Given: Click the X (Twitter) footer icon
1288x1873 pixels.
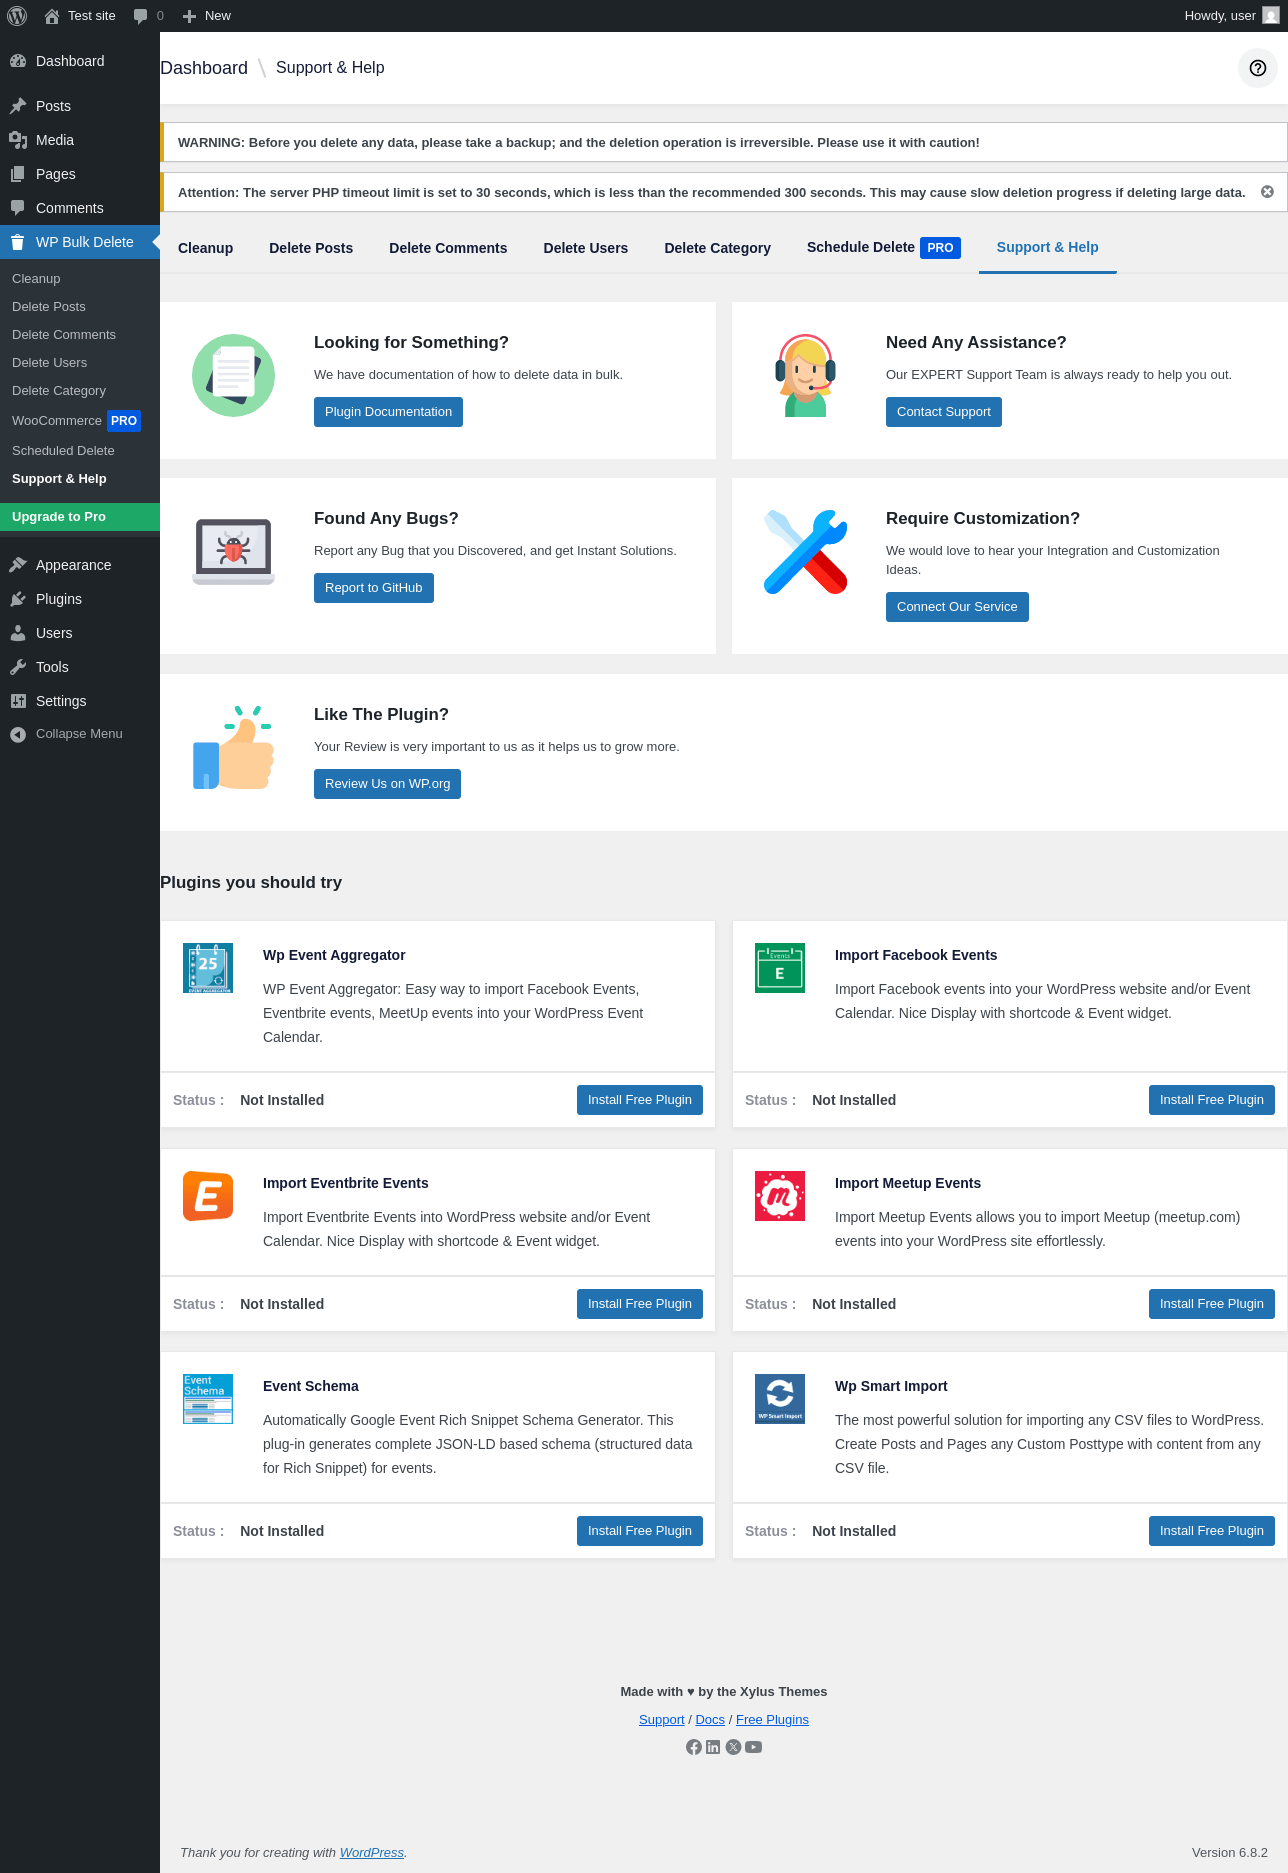Looking at the screenshot, I should pos(733,1747).
